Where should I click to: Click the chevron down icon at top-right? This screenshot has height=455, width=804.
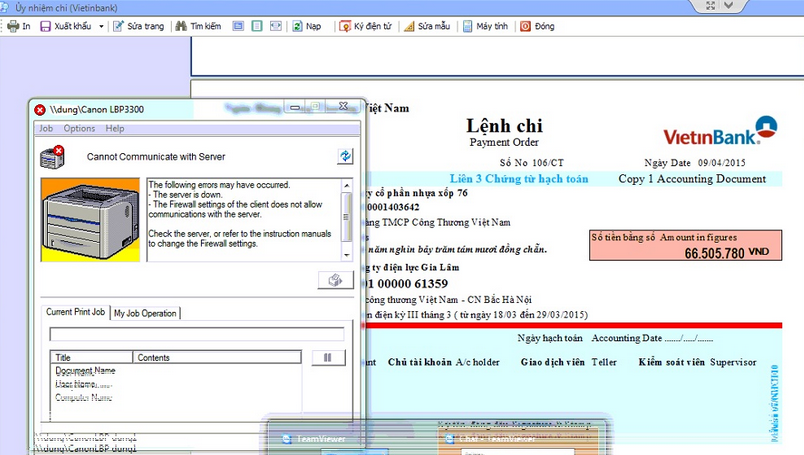coord(729,6)
